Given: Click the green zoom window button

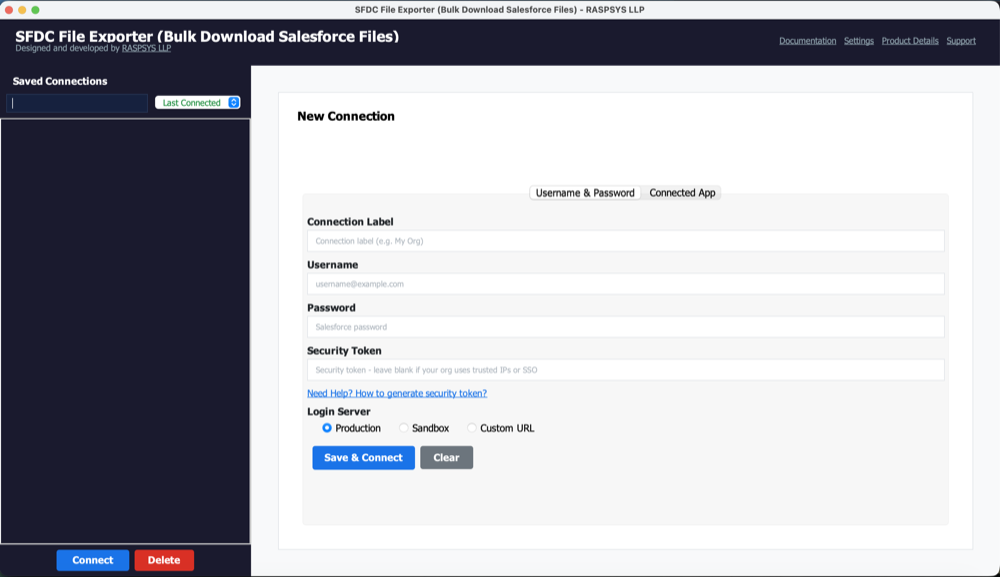Looking at the screenshot, I should pyautogui.click(x=36, y=10).
